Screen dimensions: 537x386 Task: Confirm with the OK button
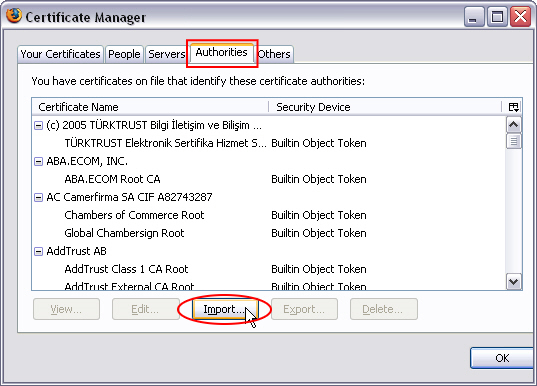click(x=502, y=358)
